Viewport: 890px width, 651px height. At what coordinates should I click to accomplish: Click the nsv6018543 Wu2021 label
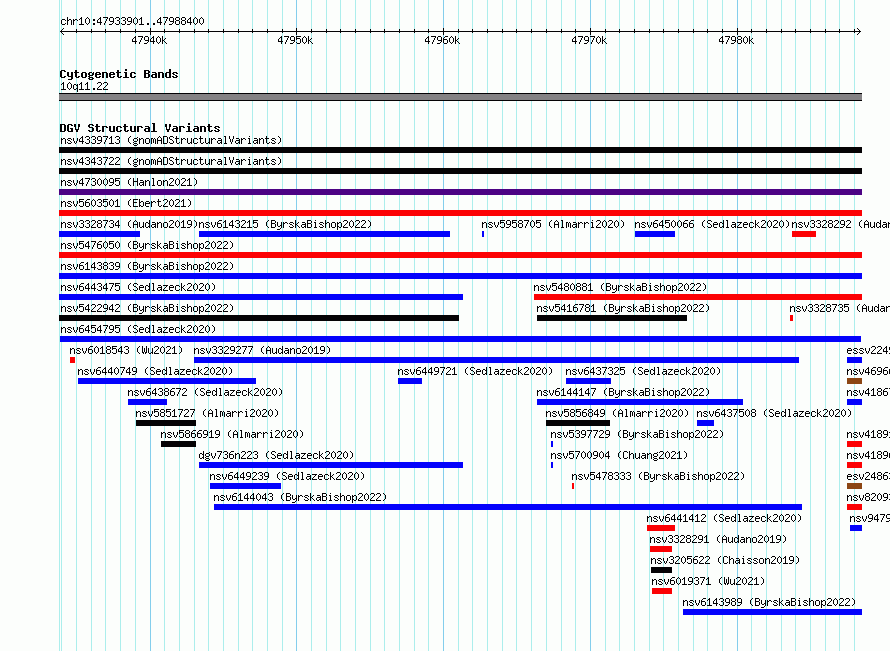pyautogui.click(x=127, y=350)
